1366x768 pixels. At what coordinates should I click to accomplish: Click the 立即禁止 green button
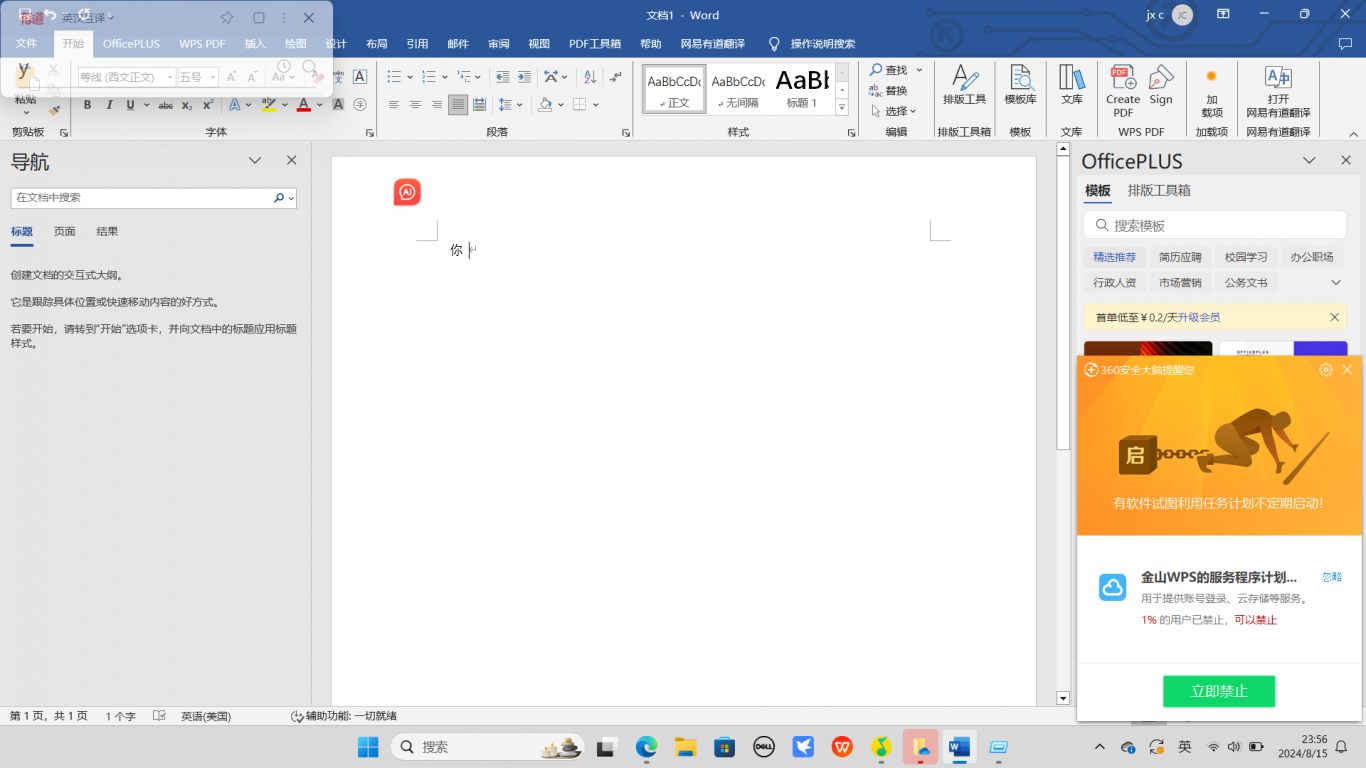1219,691
